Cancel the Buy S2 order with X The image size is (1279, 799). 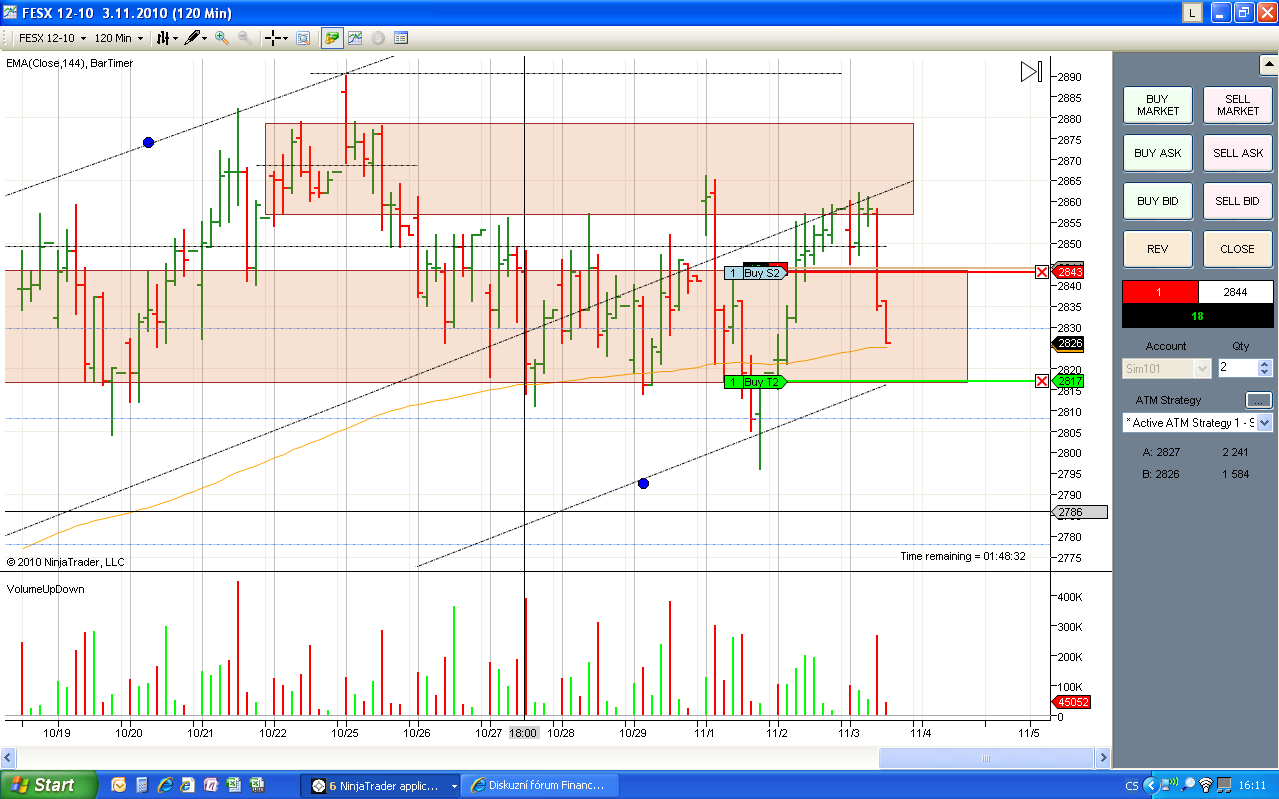[1042, 272]
